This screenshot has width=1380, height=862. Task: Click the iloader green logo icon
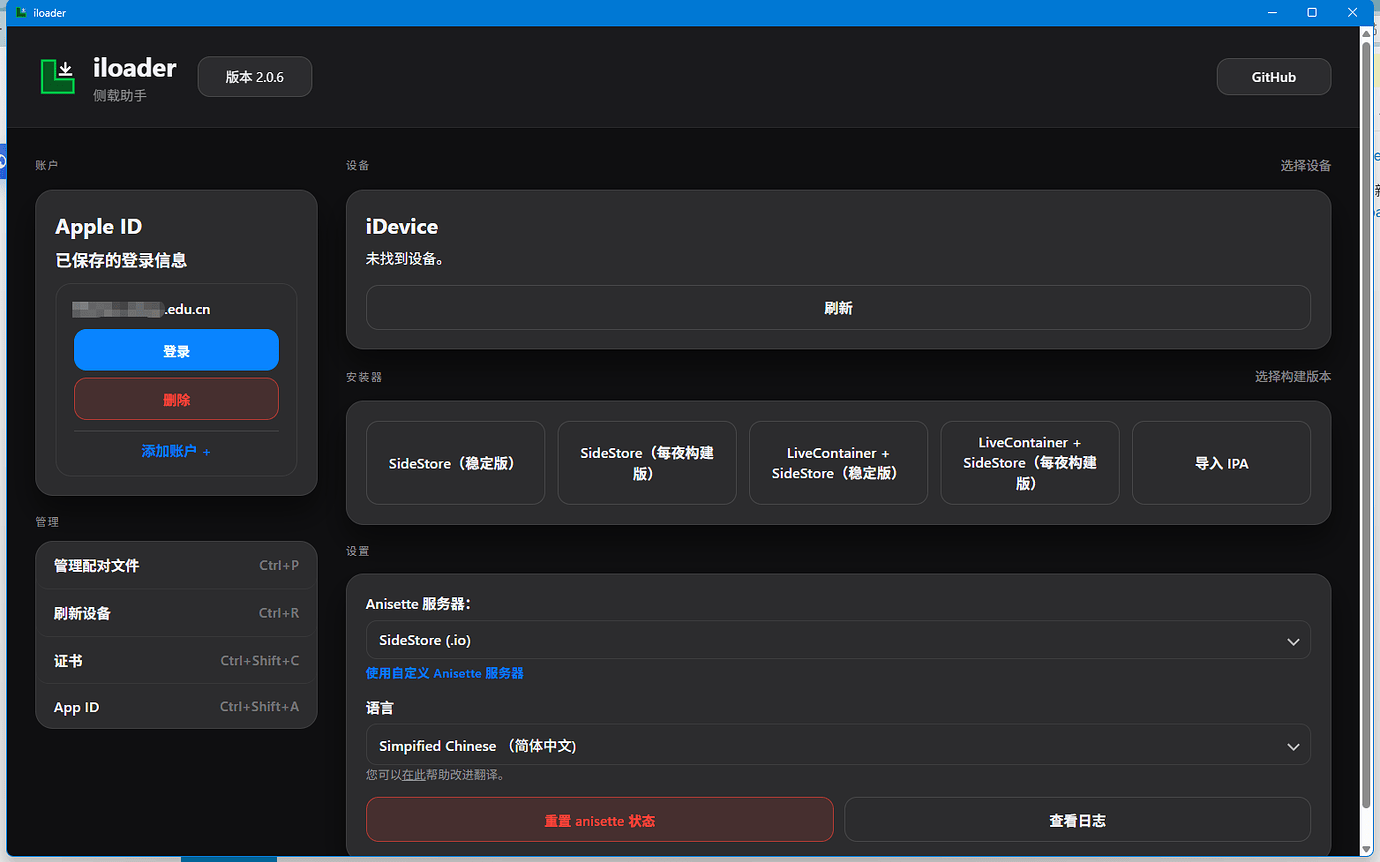(58, 77)
